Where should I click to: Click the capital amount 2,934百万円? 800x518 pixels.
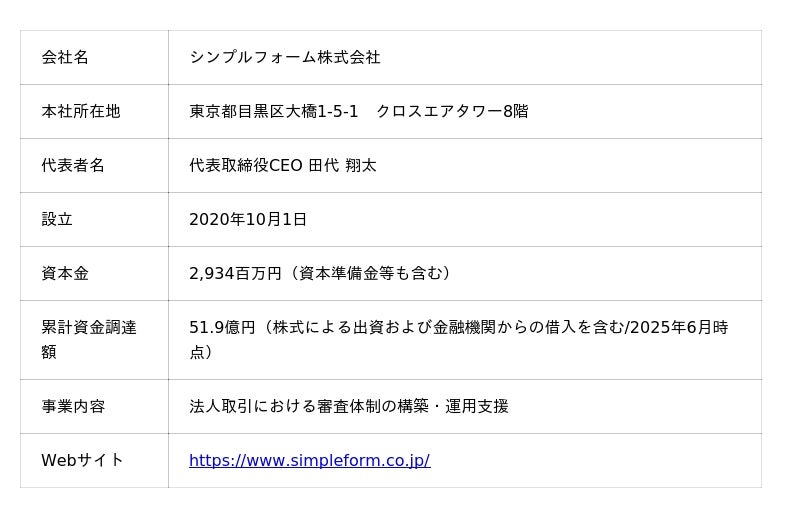pyautogui.click(x=235, y=274)
